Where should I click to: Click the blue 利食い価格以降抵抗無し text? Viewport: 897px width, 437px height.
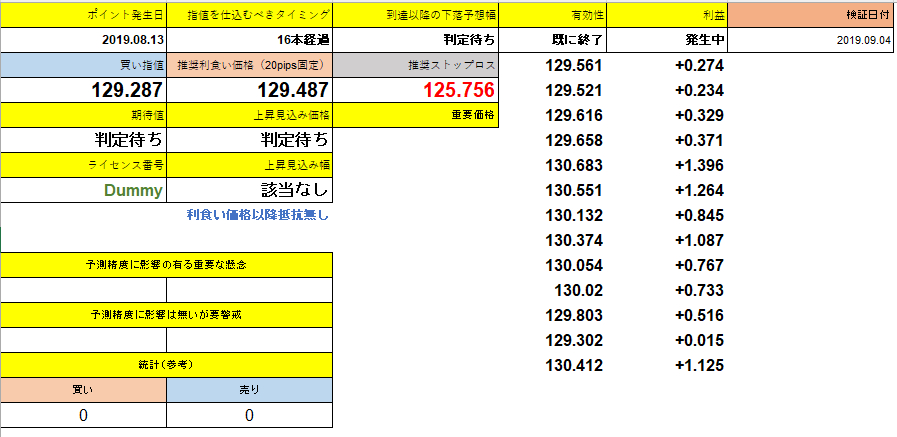tap(257, 216)
